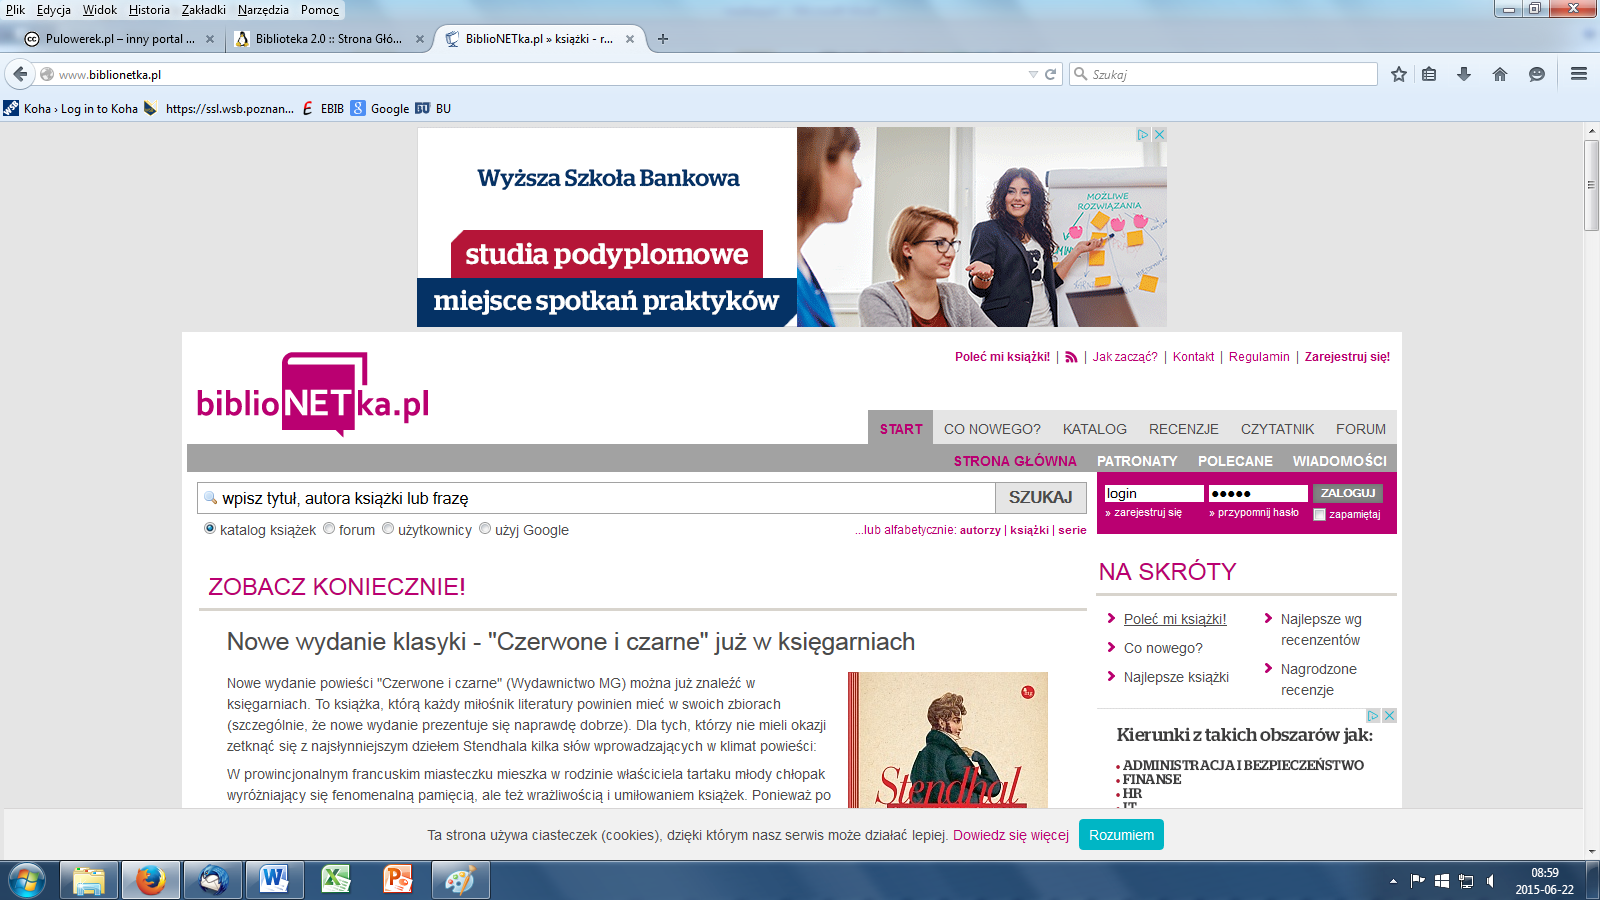Open the Edycja menu
The image size is (1600, 900).
pyautogui.click(x=54, y=10)
